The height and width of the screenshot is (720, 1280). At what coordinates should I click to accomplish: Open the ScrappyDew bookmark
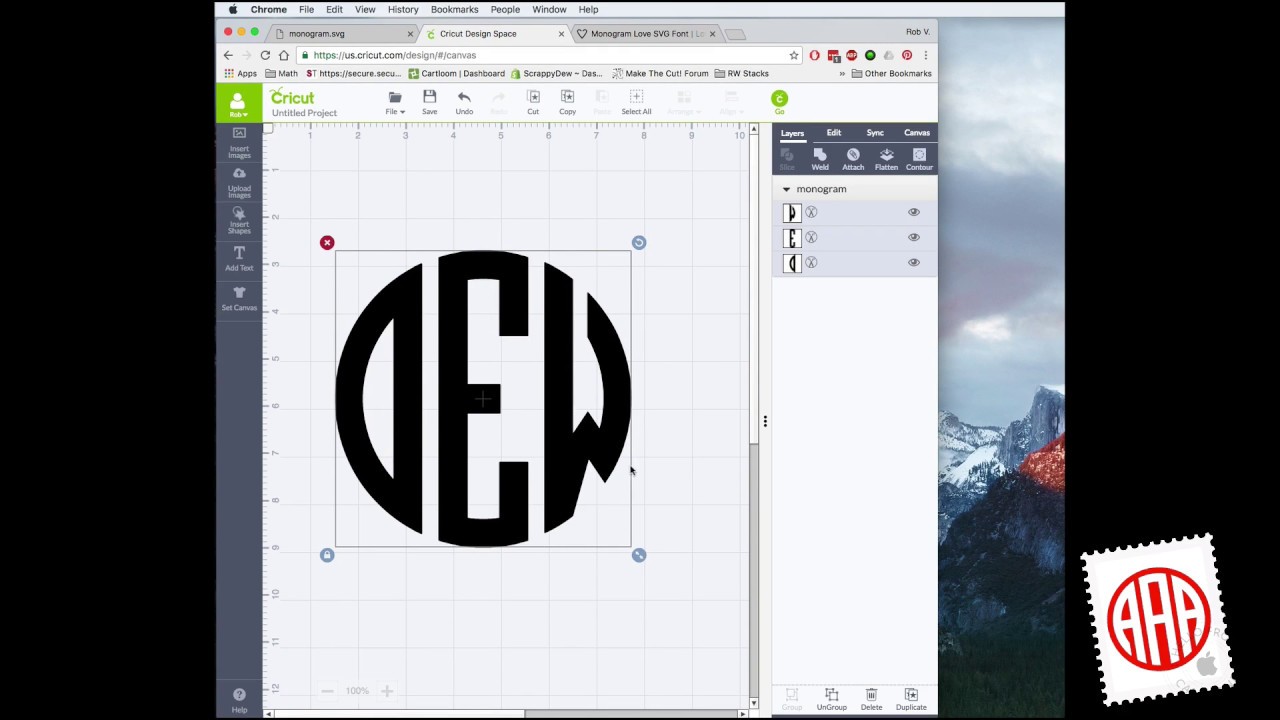coord(557,74)
